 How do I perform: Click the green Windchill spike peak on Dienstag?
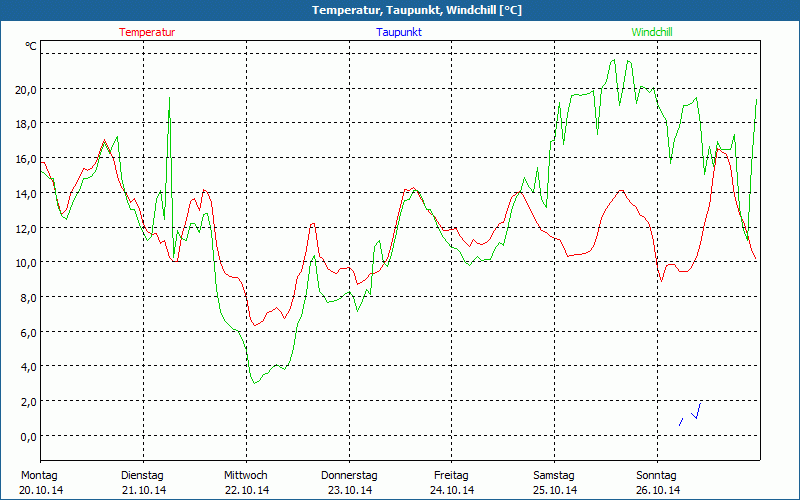tap(169, 98)
